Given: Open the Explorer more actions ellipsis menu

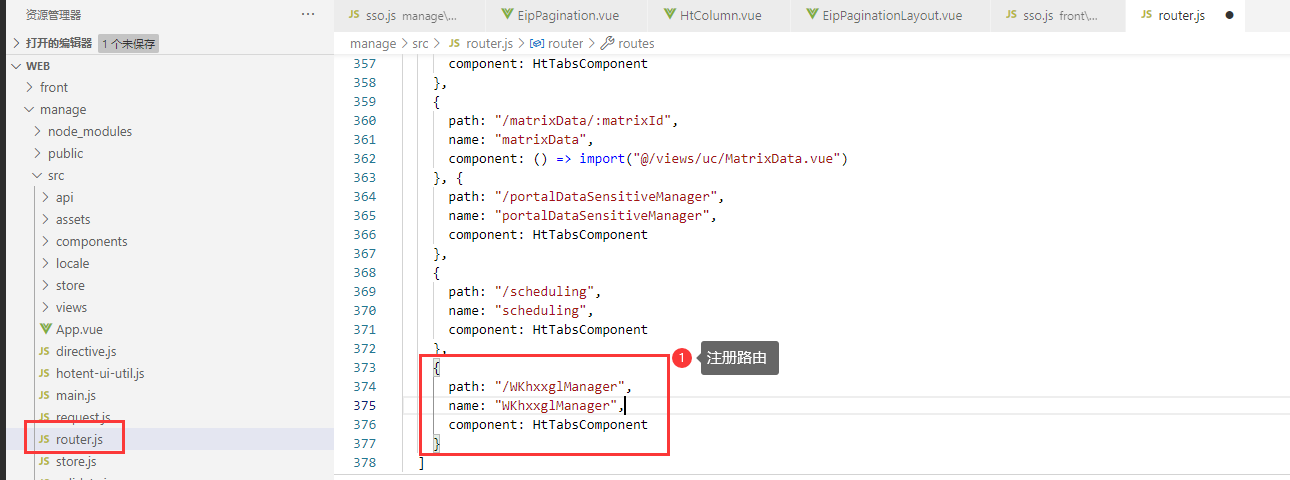Looking at the screenshot, I should 308,15.
